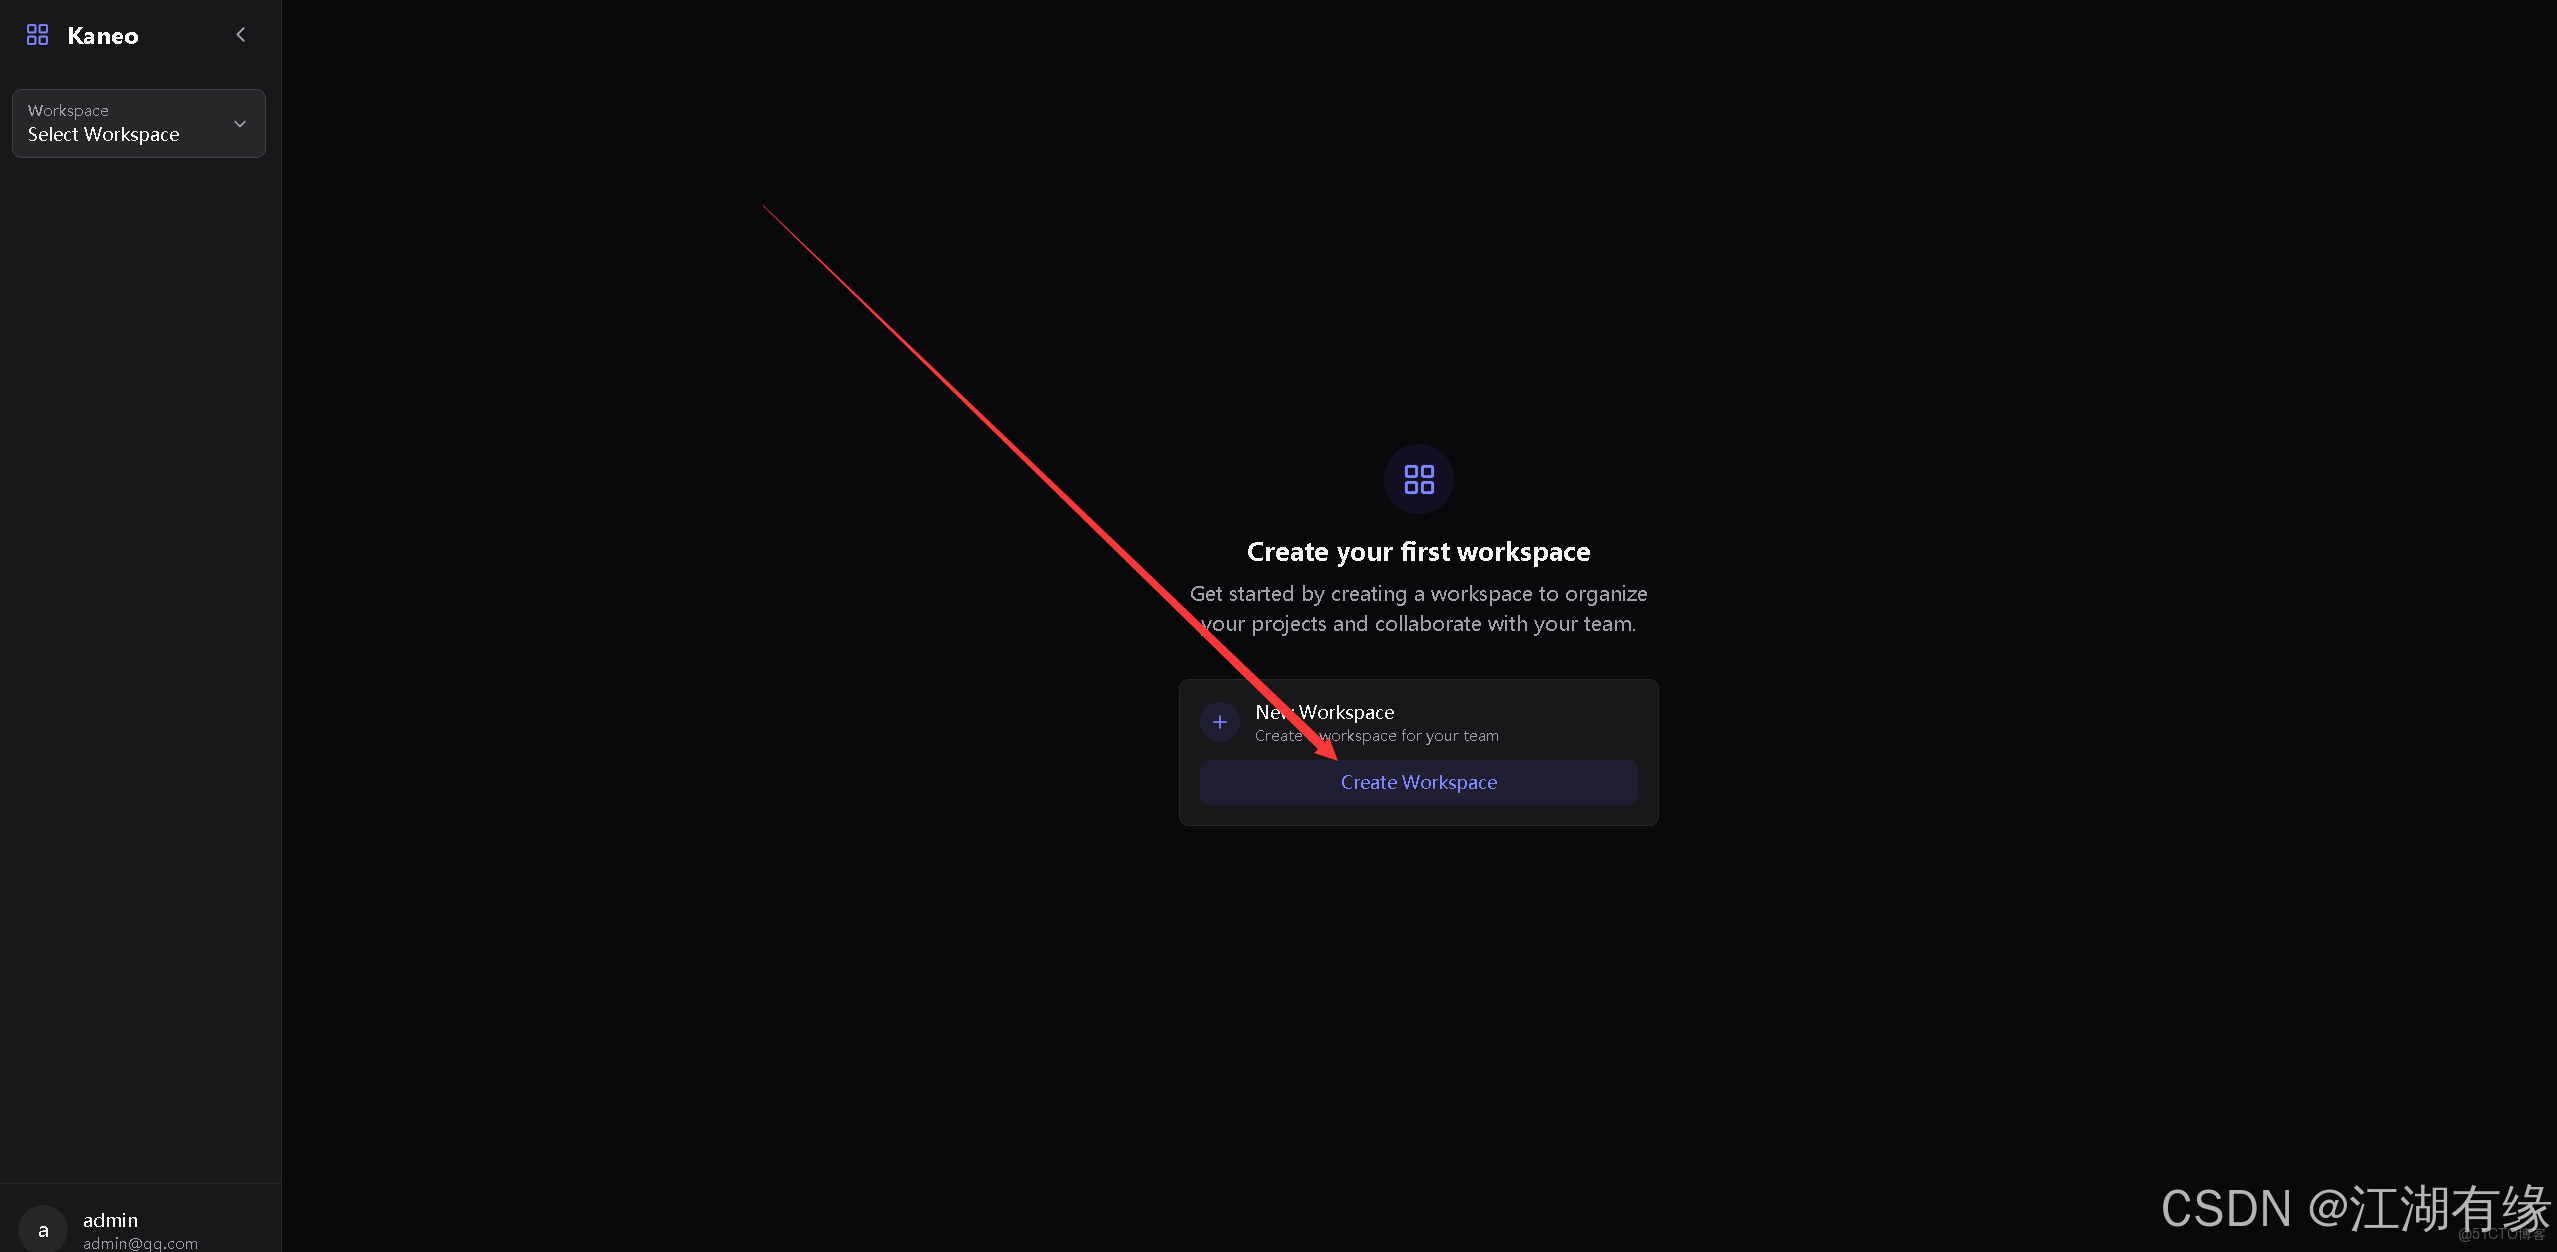This screenshot has height=1252, width=2557.
Task: Click the admin username in sidebar
Action: tap(110, 1220)
